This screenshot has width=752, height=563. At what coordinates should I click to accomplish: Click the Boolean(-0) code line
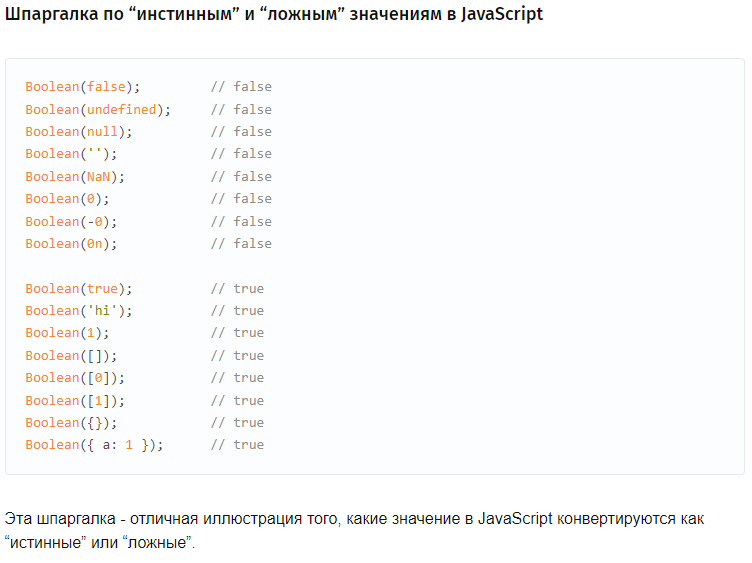(x=148, y=222)
